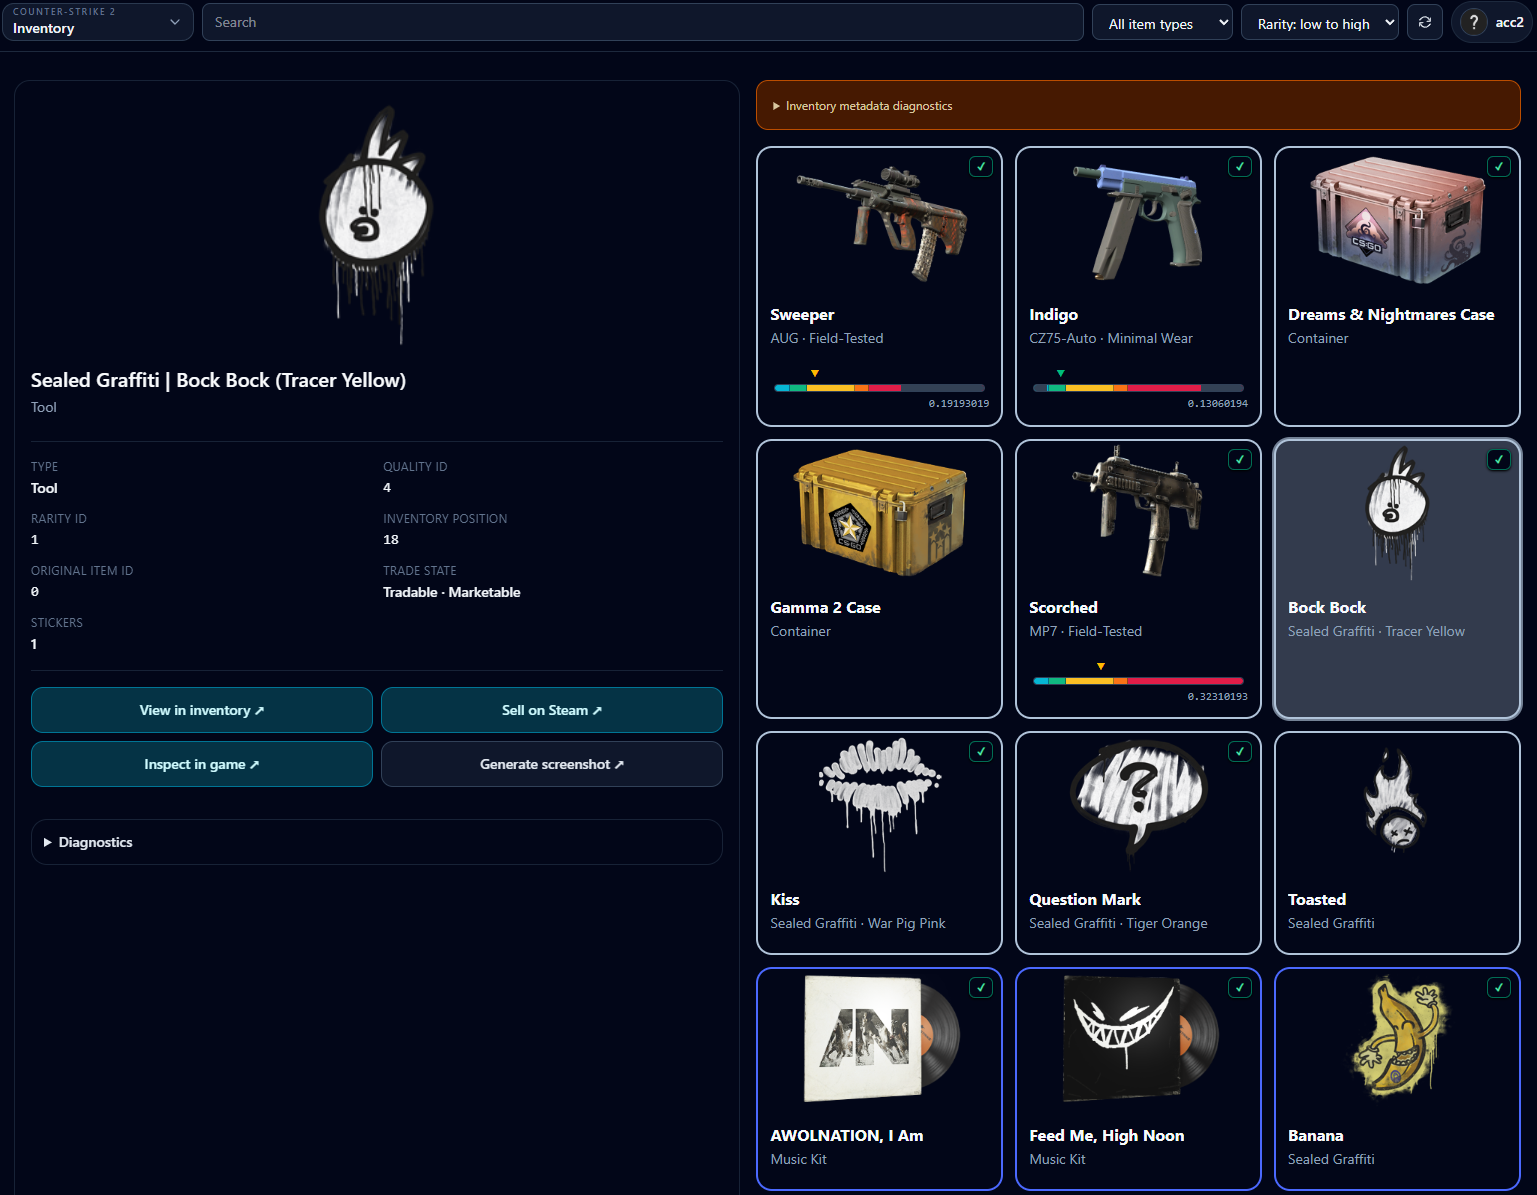1537x1195 pixels.
Task: Toggle the Feed Me music kit checkbox
Action: pos(1240,988)
